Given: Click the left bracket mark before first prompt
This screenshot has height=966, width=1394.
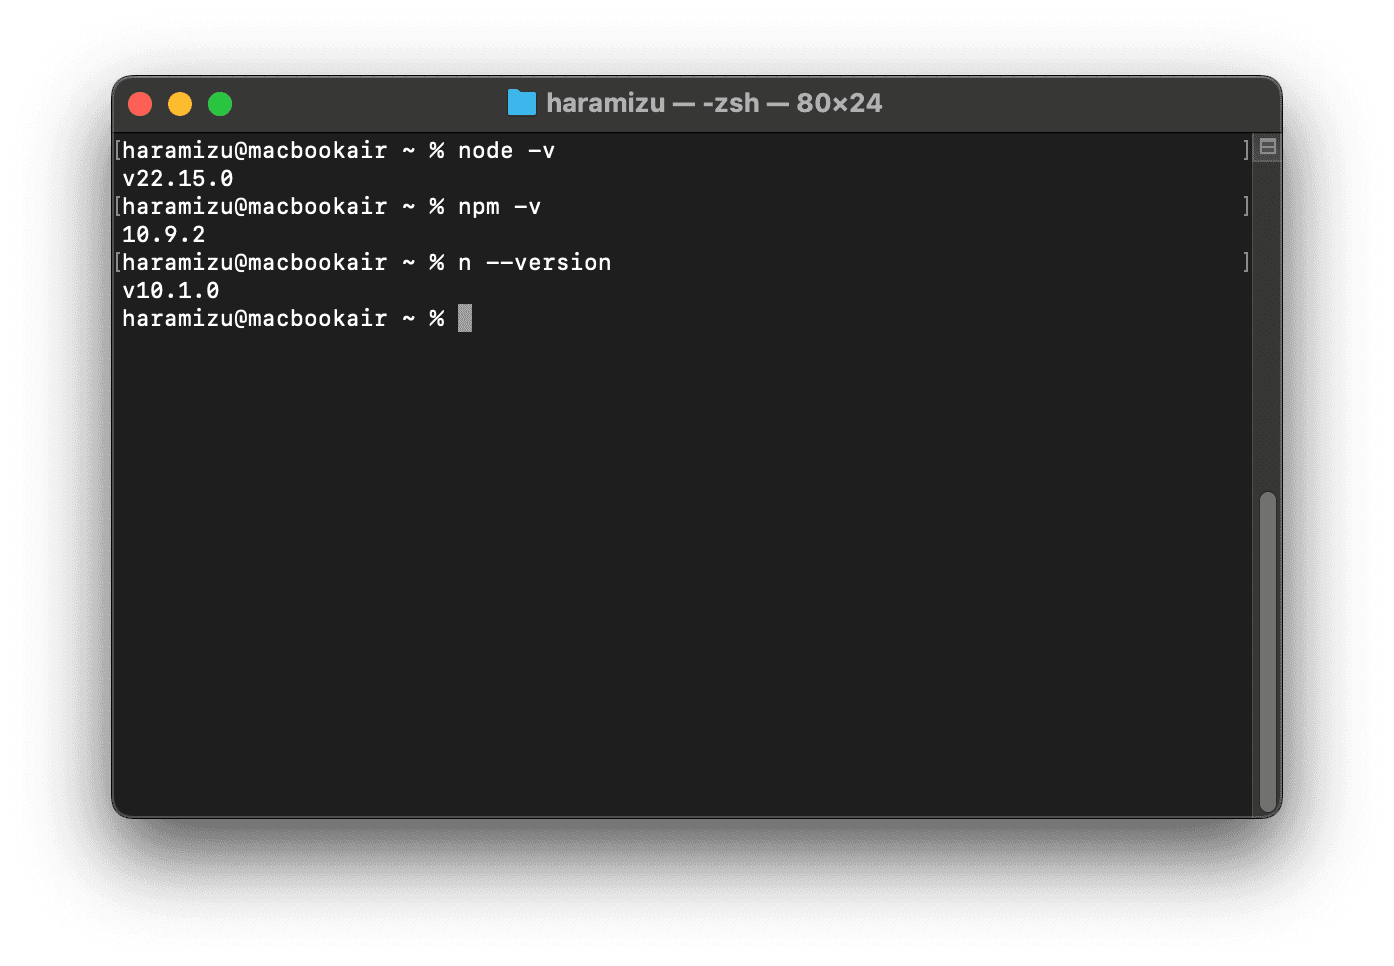Looking at the screenshot, I should coord(118,150).
